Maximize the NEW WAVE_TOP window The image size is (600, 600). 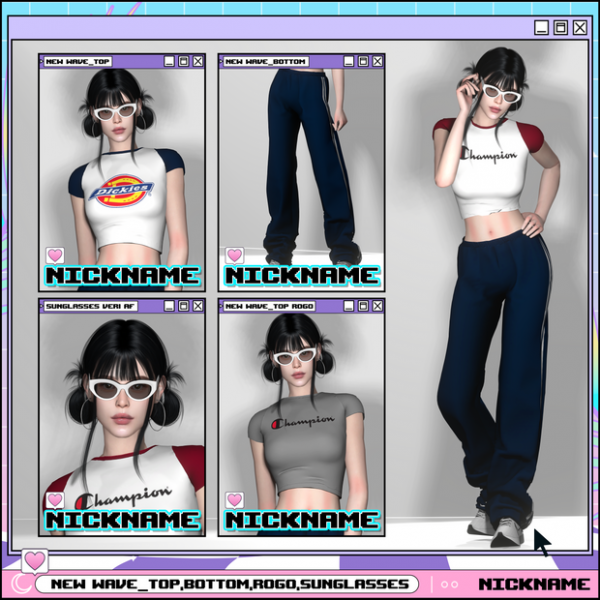tap(184, 61)
